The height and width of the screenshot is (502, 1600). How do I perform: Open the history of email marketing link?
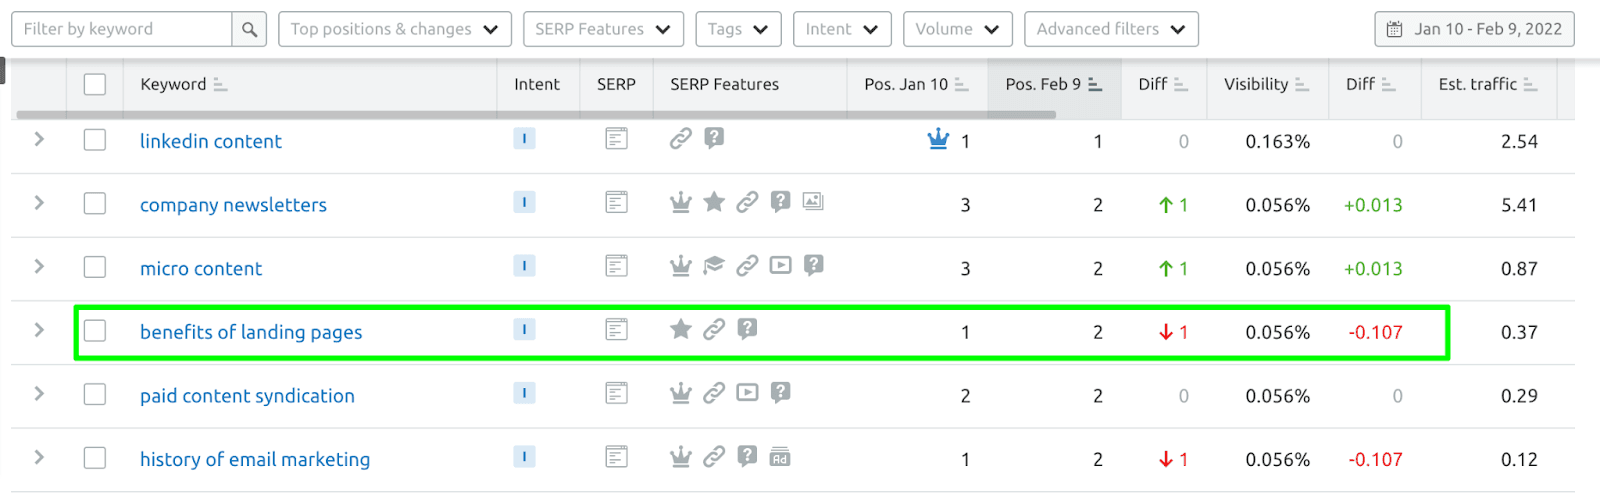point(255,459)
